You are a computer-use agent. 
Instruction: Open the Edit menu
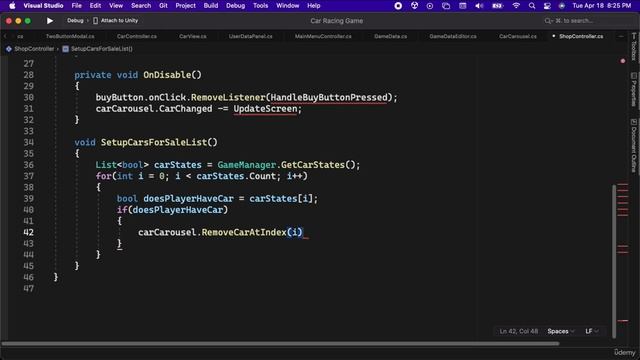click(95, 6)
